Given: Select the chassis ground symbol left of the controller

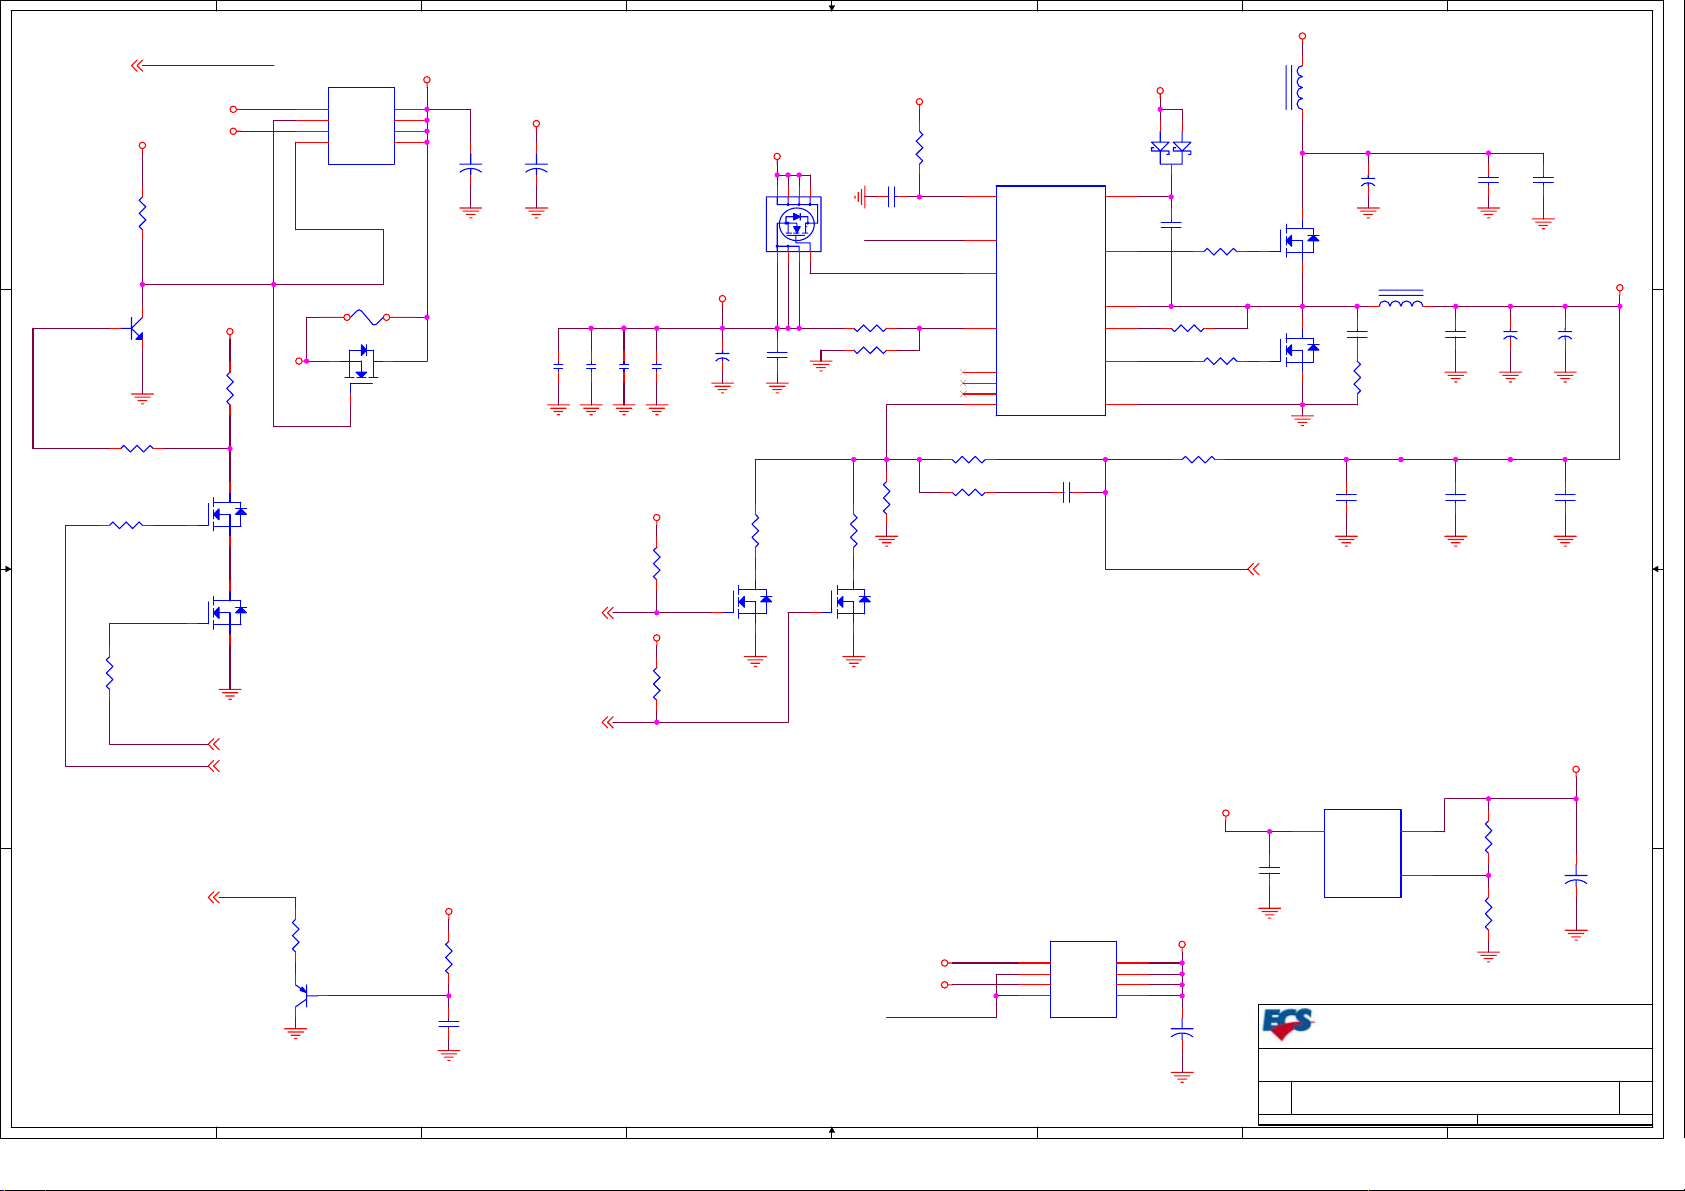Looking at the screenshot, I should point(860,197).
